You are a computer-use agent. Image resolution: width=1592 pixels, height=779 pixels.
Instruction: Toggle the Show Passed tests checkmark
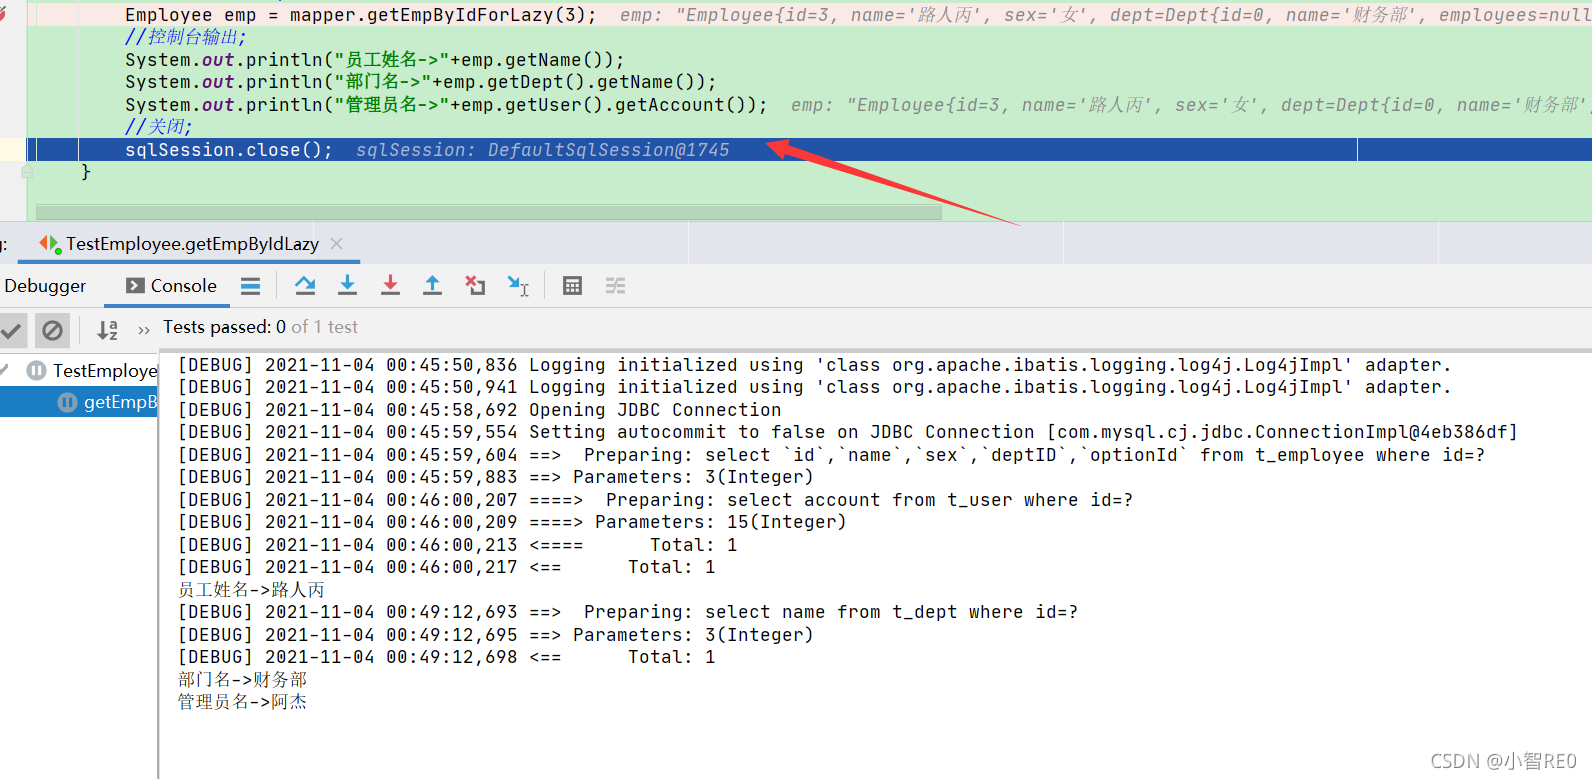[x=12, y=329]
